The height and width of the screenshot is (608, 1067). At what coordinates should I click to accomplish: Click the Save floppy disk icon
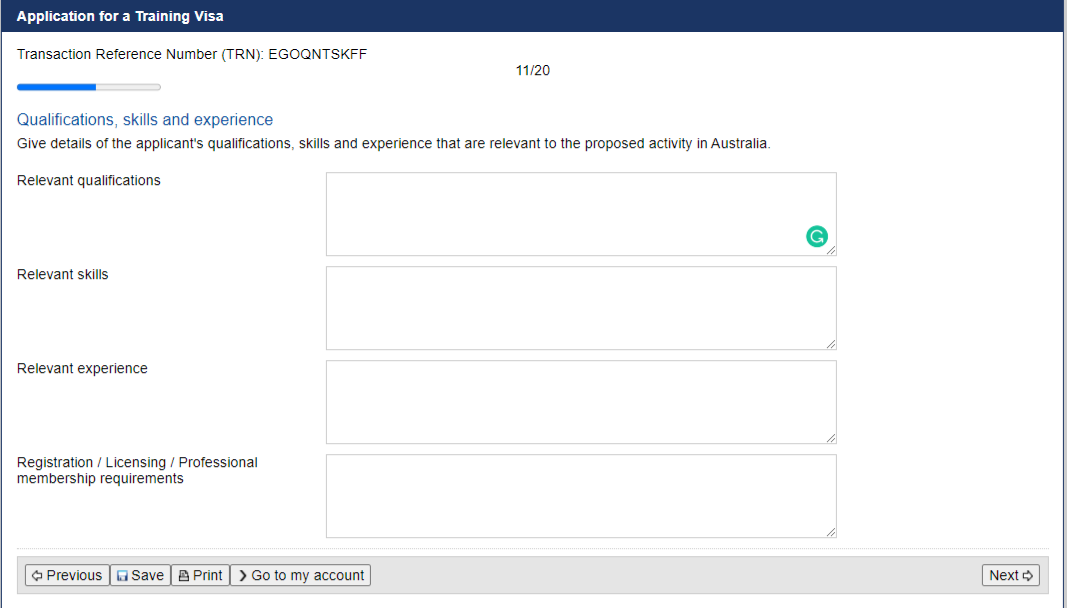pos(122,576)
